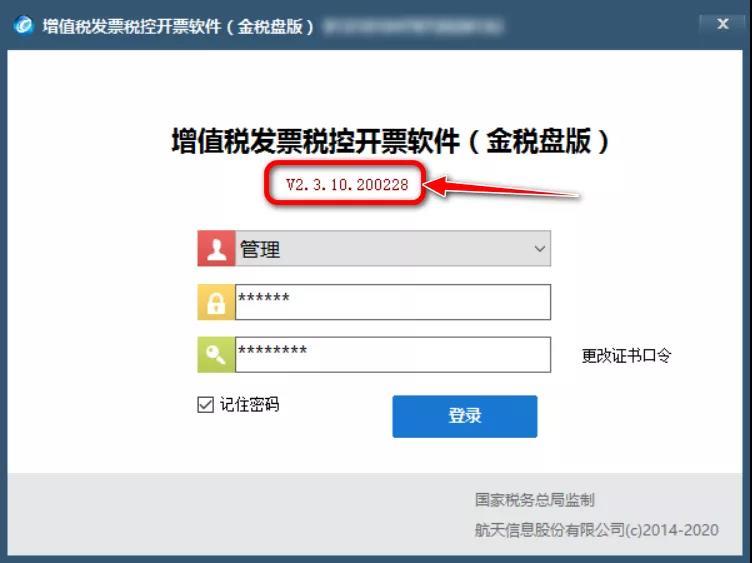The height and width of the screenshot is (563, 752).
Task: Open the 更改证书口令 link
Action: click(x=626, y=356)
